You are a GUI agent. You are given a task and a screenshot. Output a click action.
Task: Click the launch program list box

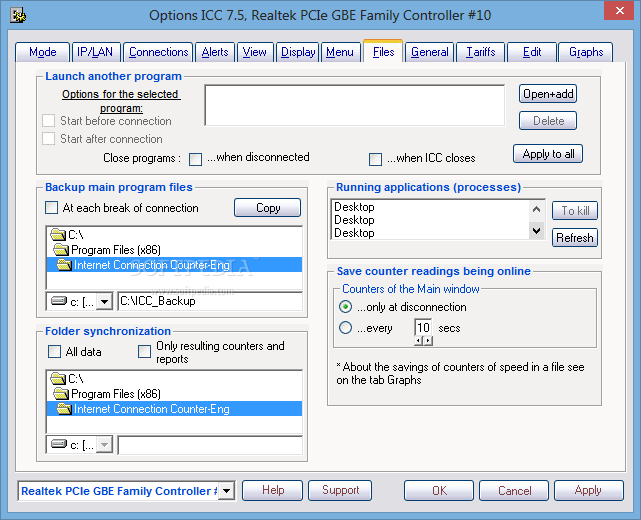[x=354, y=105]
